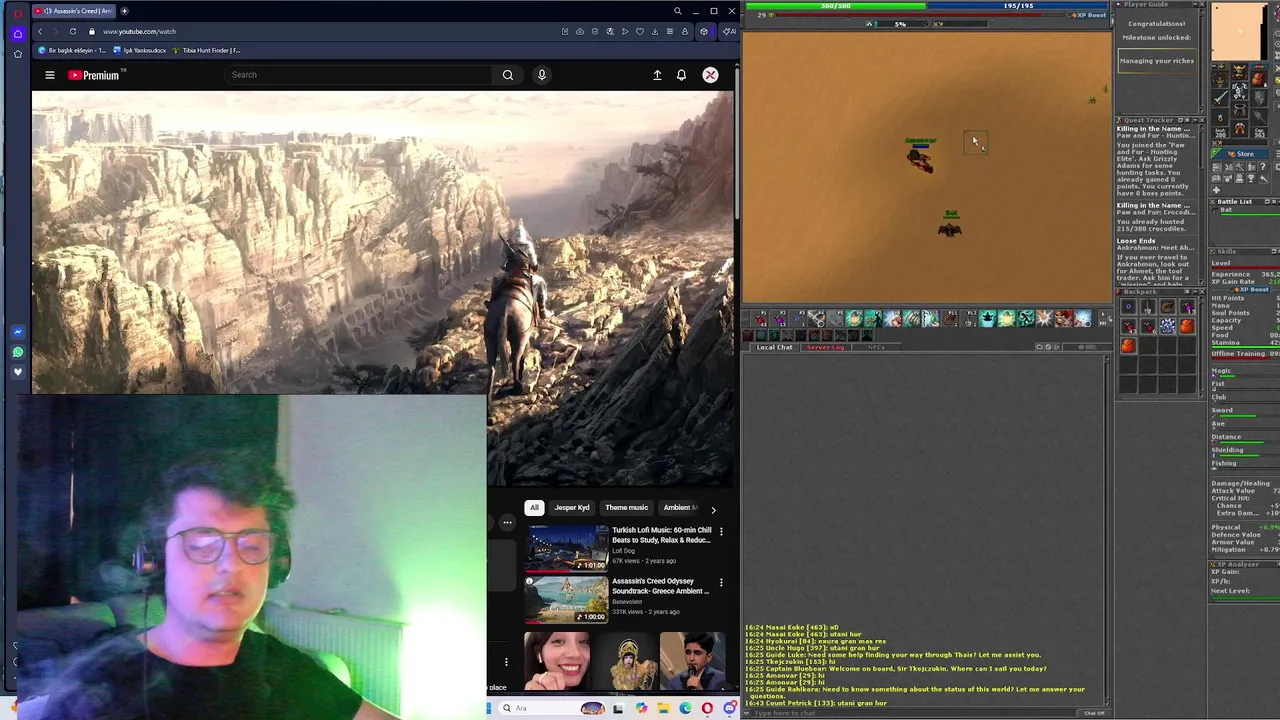The width and height of the screenshot is (1280, 720).
Task: Switch to Local Chat tab in Tibia
Action: click(x=774, y=347)
